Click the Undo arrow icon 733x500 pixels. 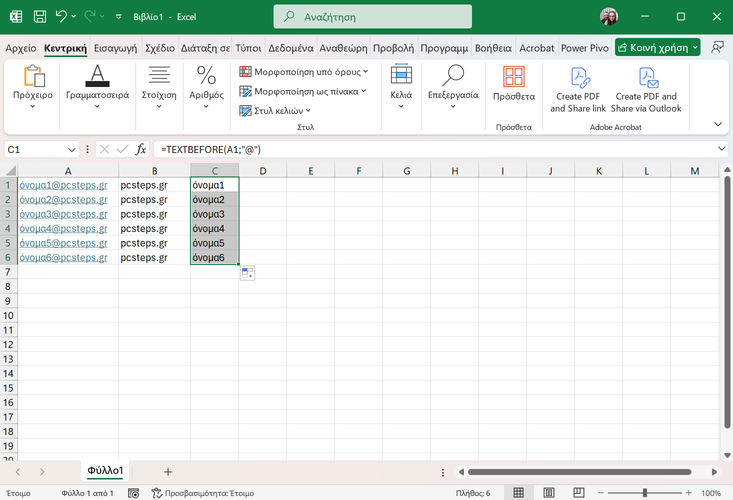62,17
